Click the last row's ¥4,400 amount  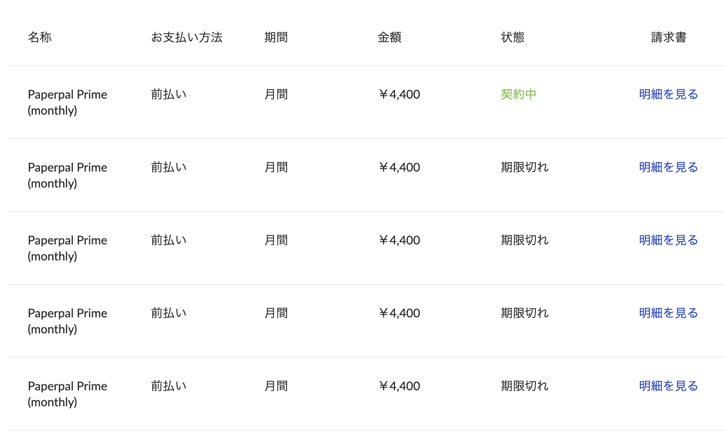[399, 386]
